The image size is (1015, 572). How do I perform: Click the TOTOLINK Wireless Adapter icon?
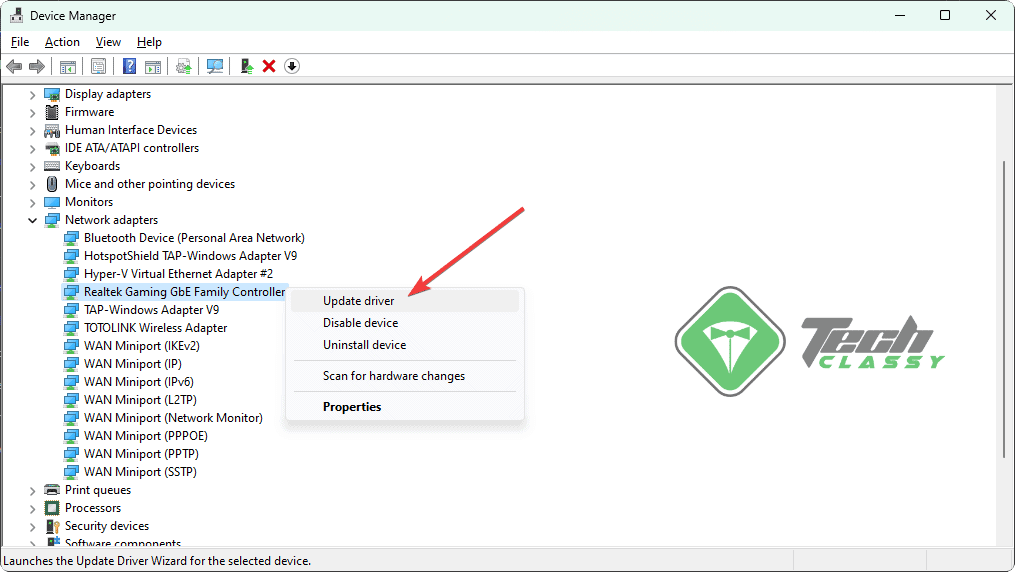tap(71, 328)
